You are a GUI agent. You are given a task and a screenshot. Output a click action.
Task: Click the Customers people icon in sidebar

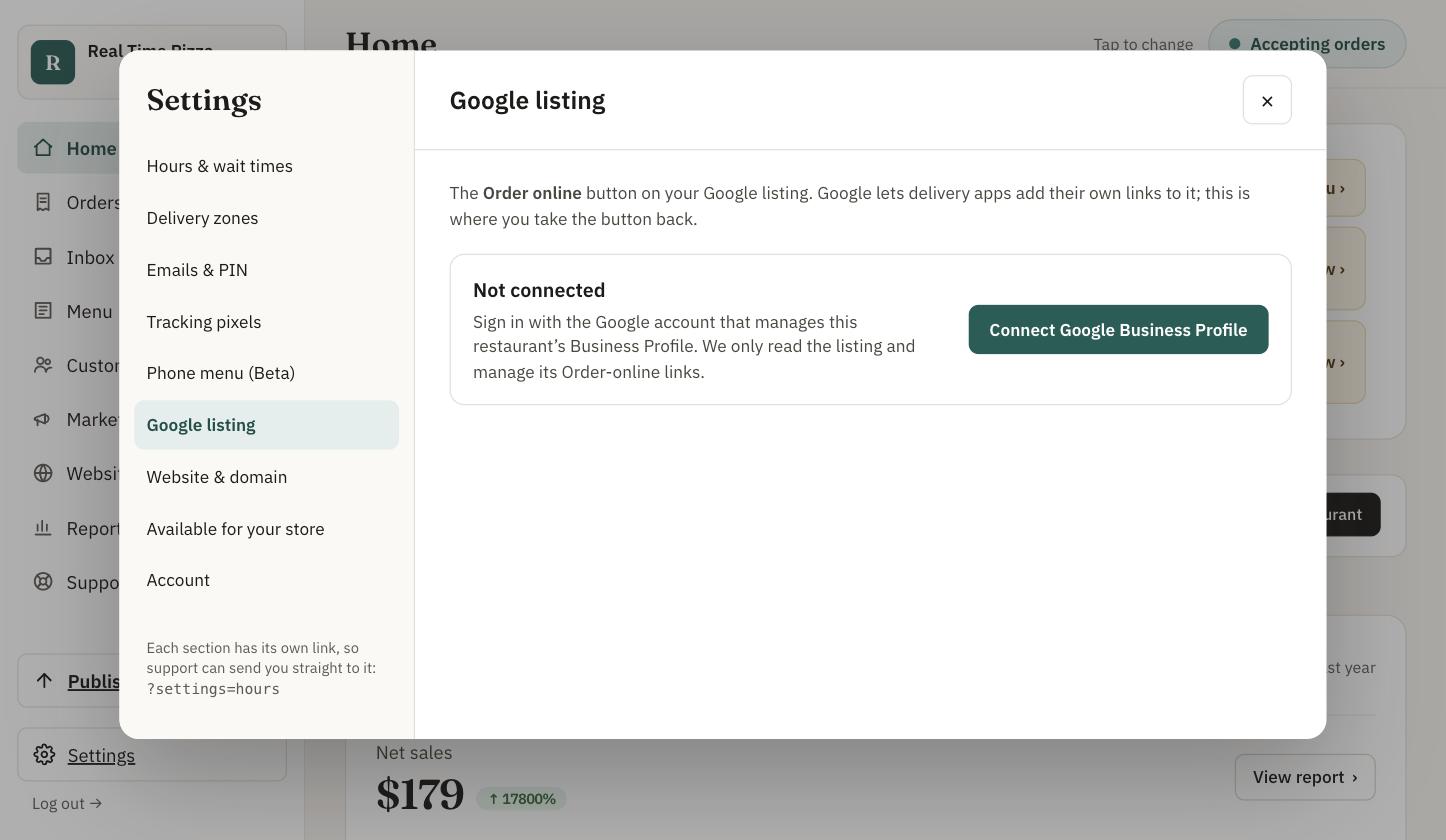(x=43, y=365)
